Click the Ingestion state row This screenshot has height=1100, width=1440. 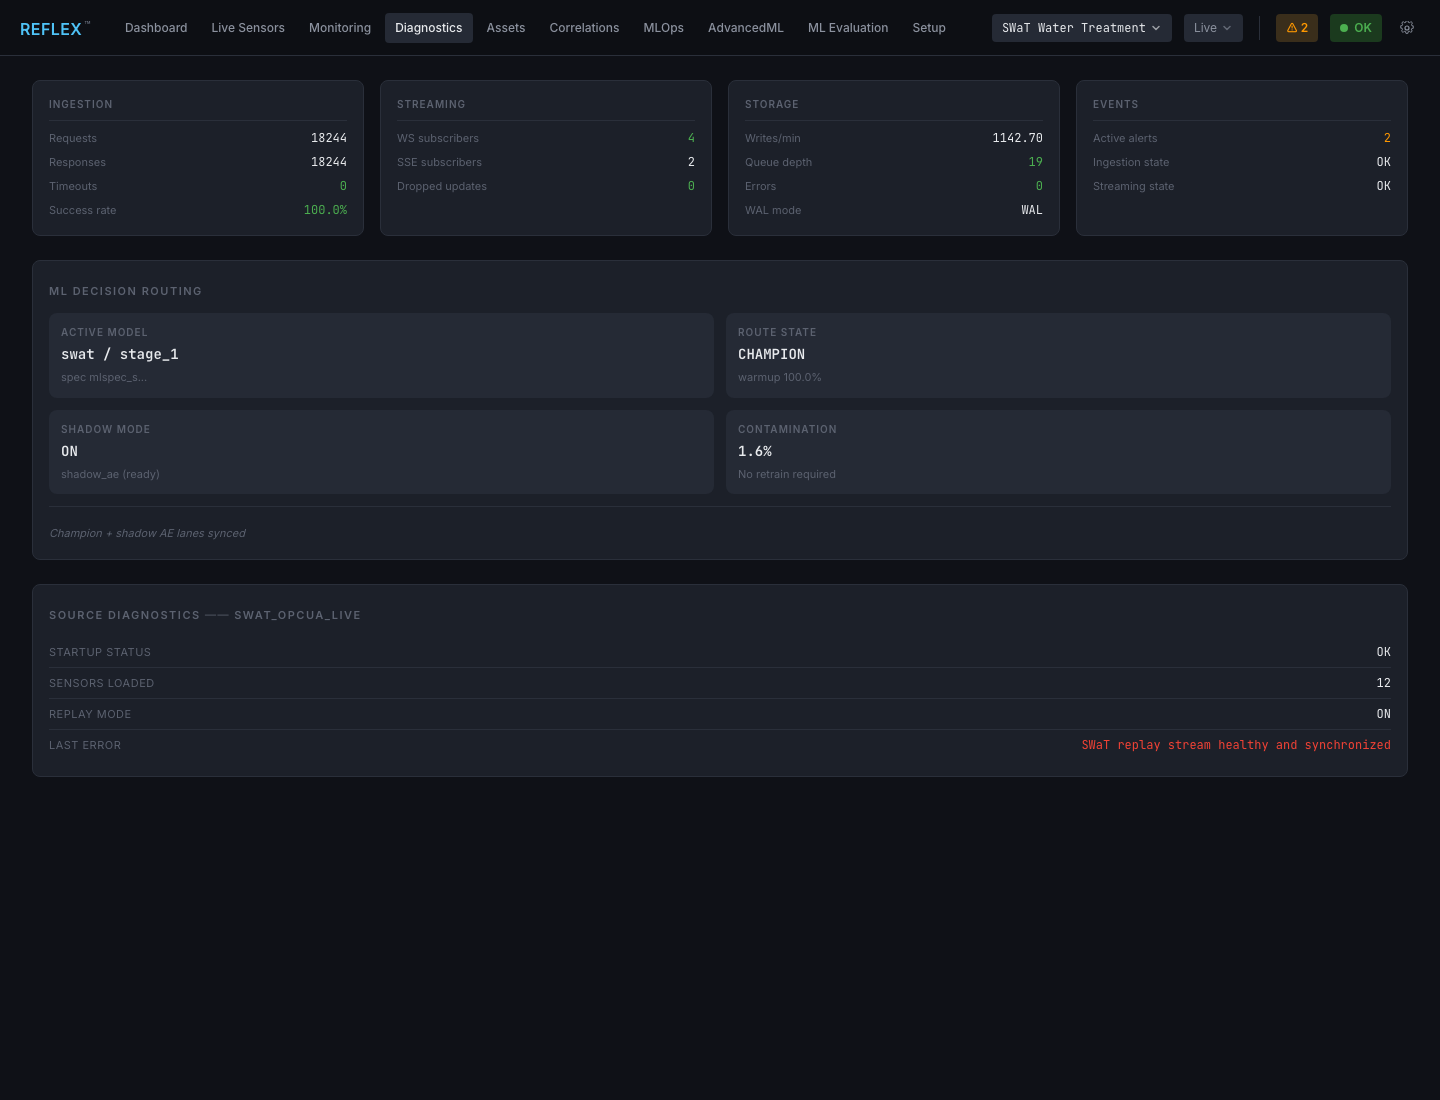1242,162
